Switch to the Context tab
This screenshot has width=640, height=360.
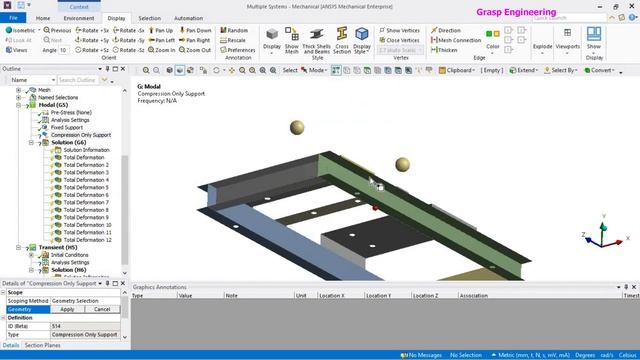click(79, 7)
